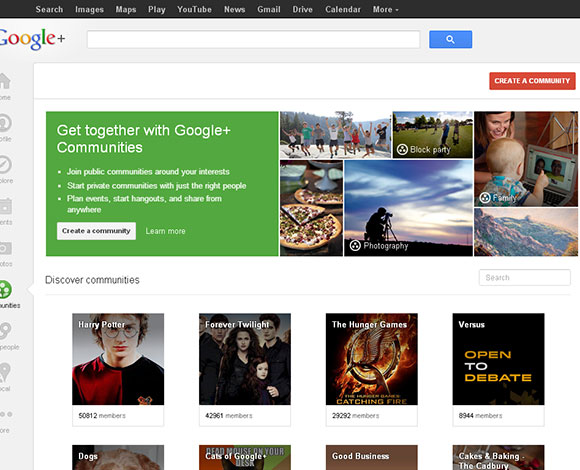The image size is (580, 470).
Task: Open Images in the top navigation bar
Action: tap(90, 9)
